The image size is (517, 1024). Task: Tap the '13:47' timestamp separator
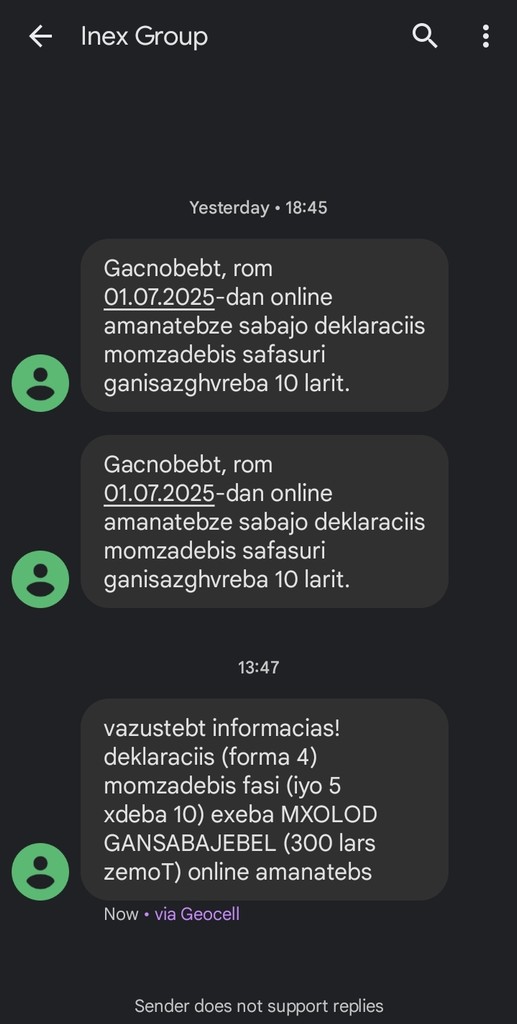tap(258, 667)
